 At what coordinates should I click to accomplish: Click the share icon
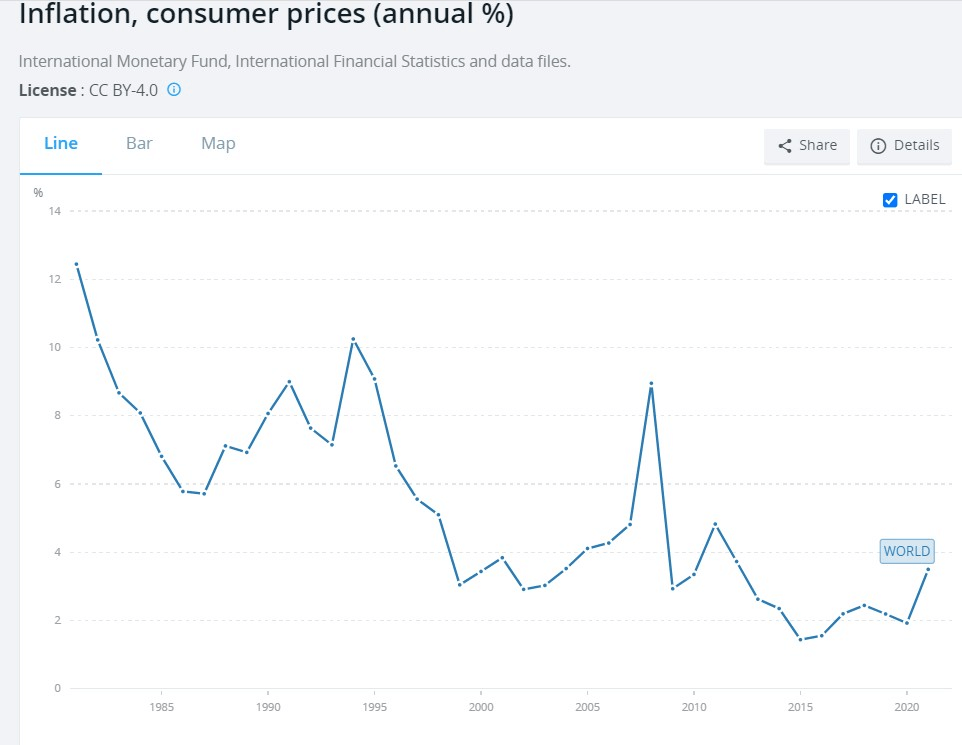pyautogui.click(x=785, y=146)
